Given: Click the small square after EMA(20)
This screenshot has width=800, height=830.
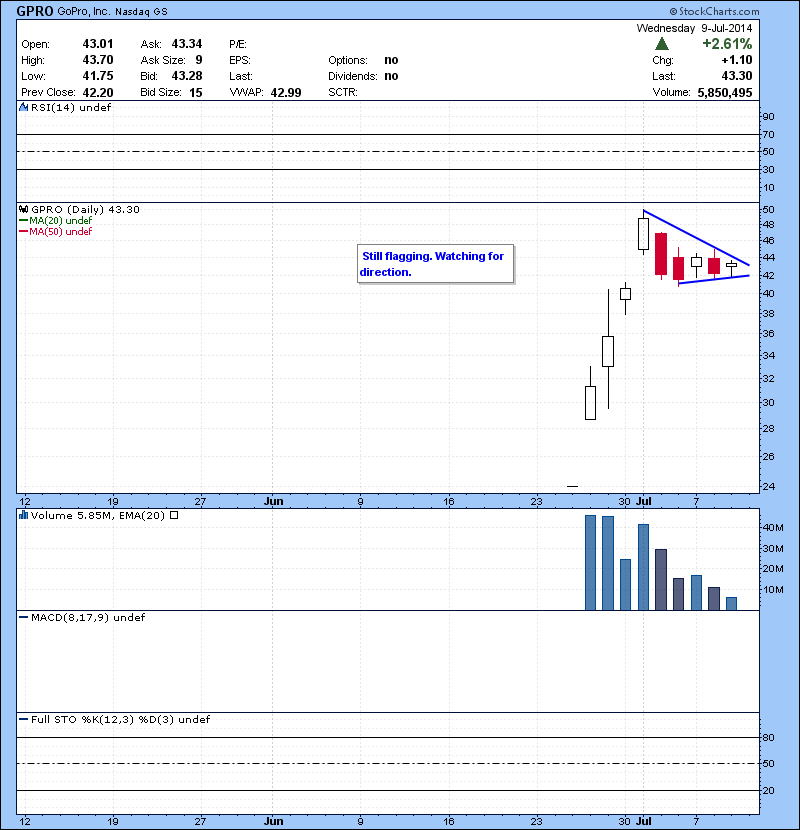Looking at the screenshot, I should tap(174, 515).
